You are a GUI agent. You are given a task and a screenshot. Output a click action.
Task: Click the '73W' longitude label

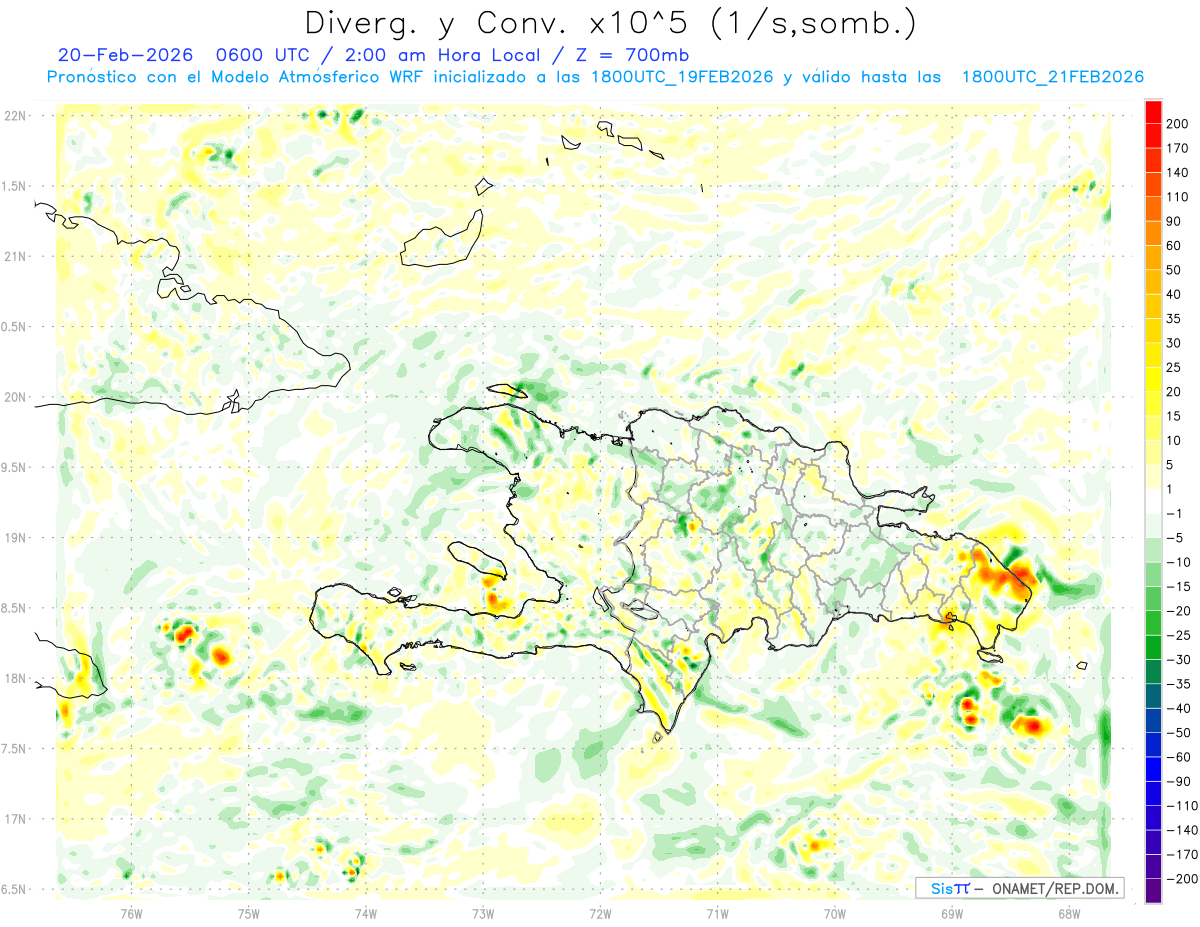(483, 913)
